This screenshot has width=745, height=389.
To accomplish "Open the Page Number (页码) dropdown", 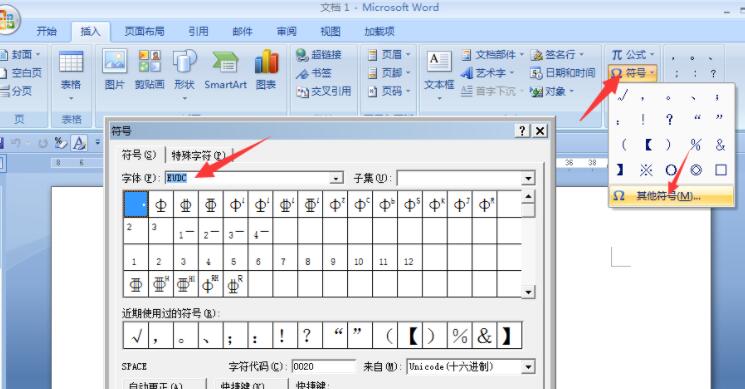I will pyautogui.click(x=390, y=91).
